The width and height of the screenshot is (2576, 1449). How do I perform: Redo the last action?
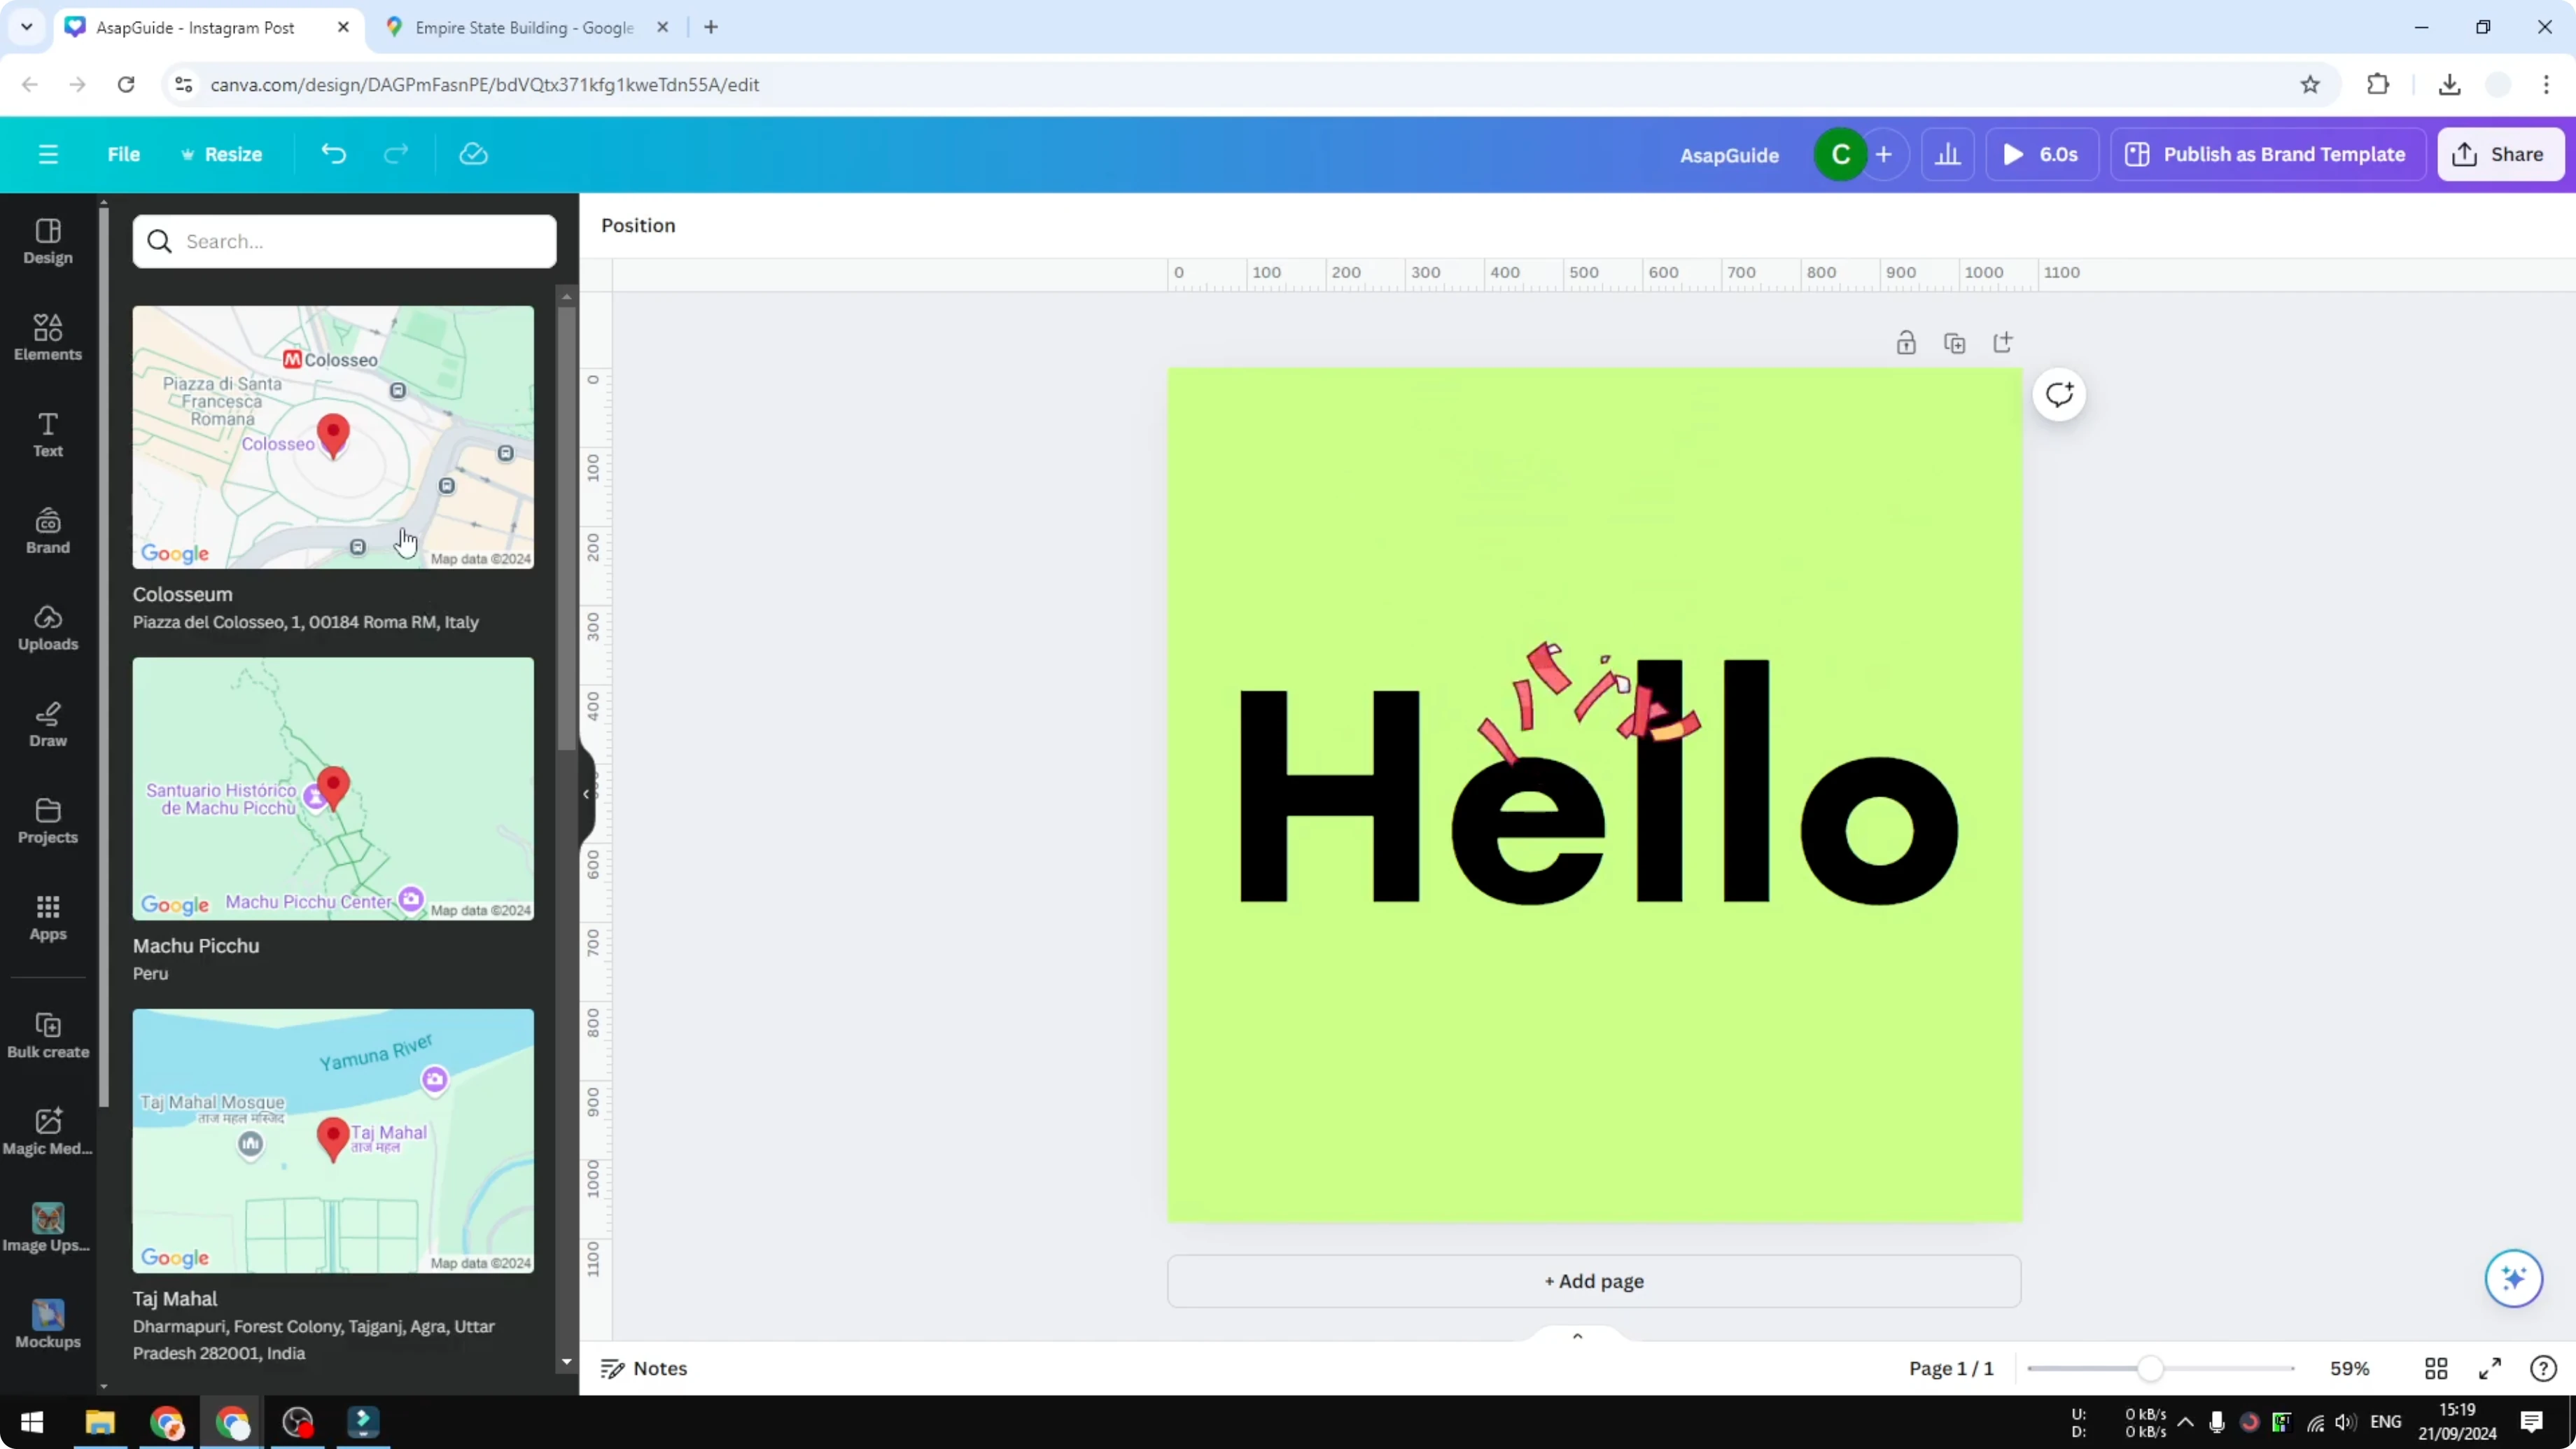[396, 154]
